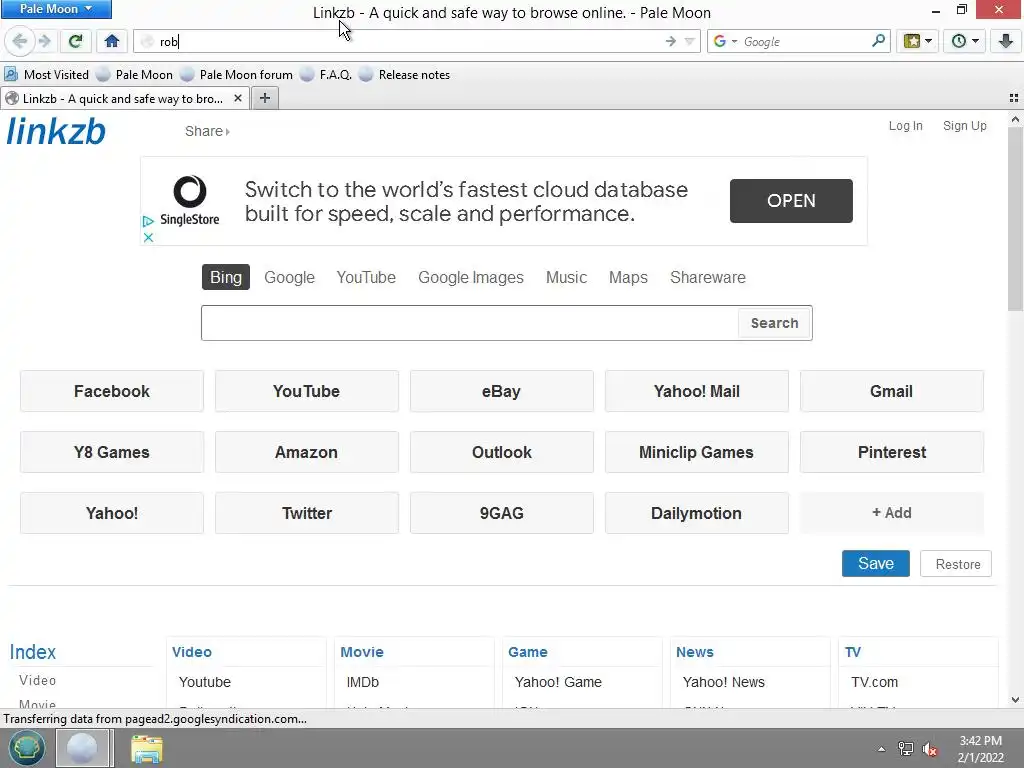The width and height of the screenshot is (1024, 768).
Task: Open the Pinterest shortcut tile
Action: [891, 452]
